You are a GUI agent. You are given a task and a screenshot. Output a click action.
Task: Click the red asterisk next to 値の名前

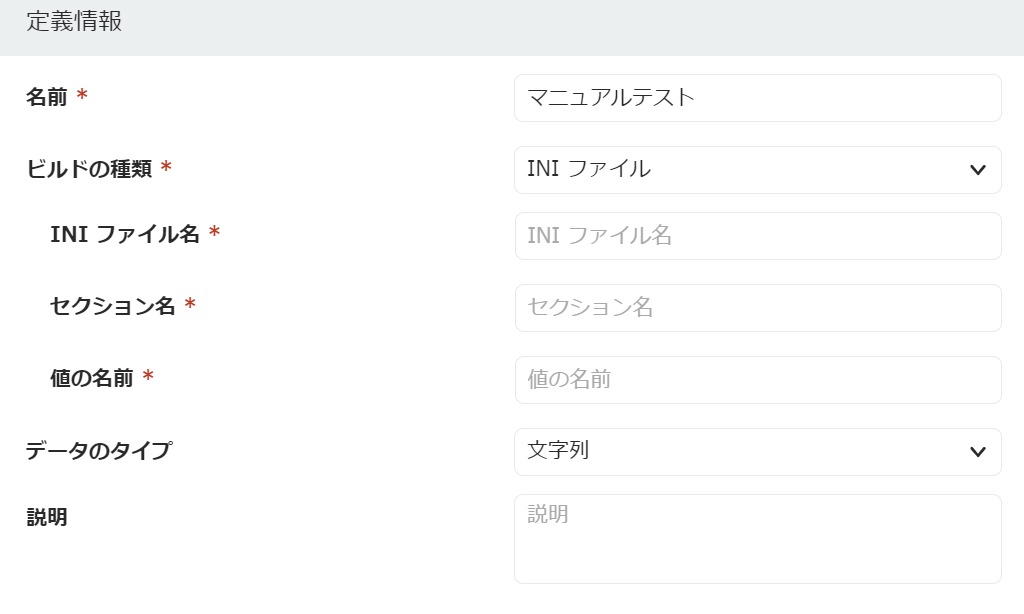(x=148, y=377)
